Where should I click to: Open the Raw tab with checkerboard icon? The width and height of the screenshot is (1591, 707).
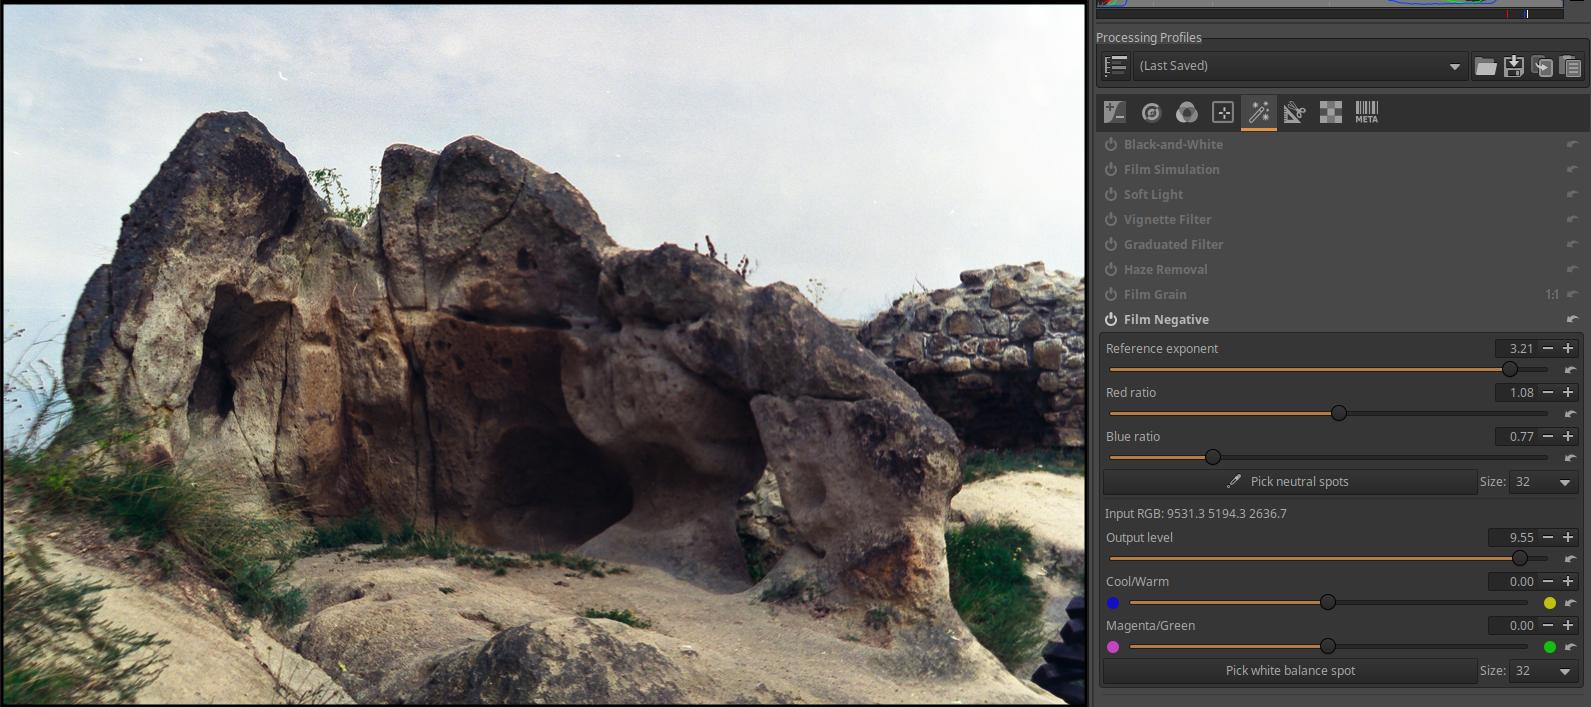1330,112
